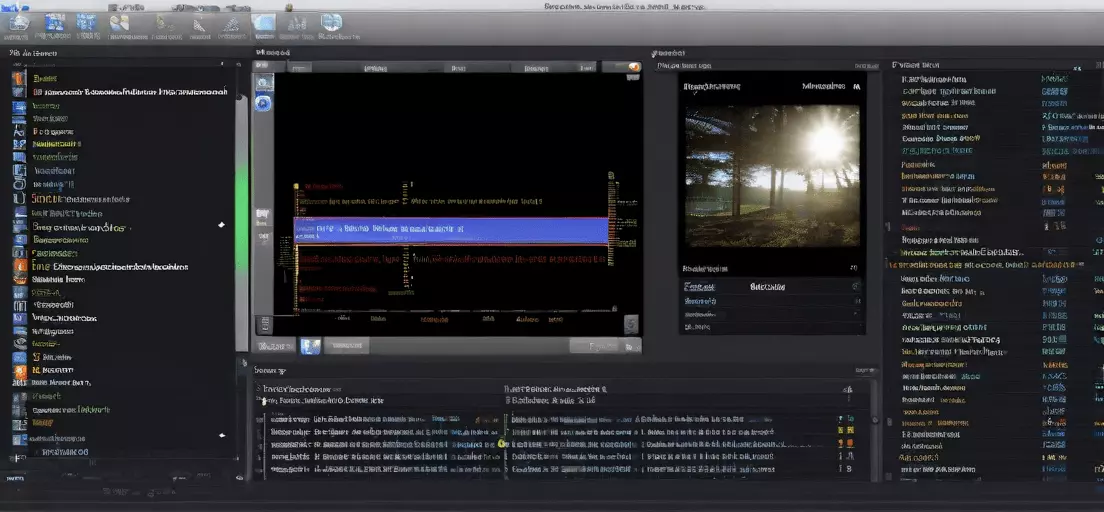
Task: Click the blue circular play icon beside viewer
Action: click(x=263, y=103)
